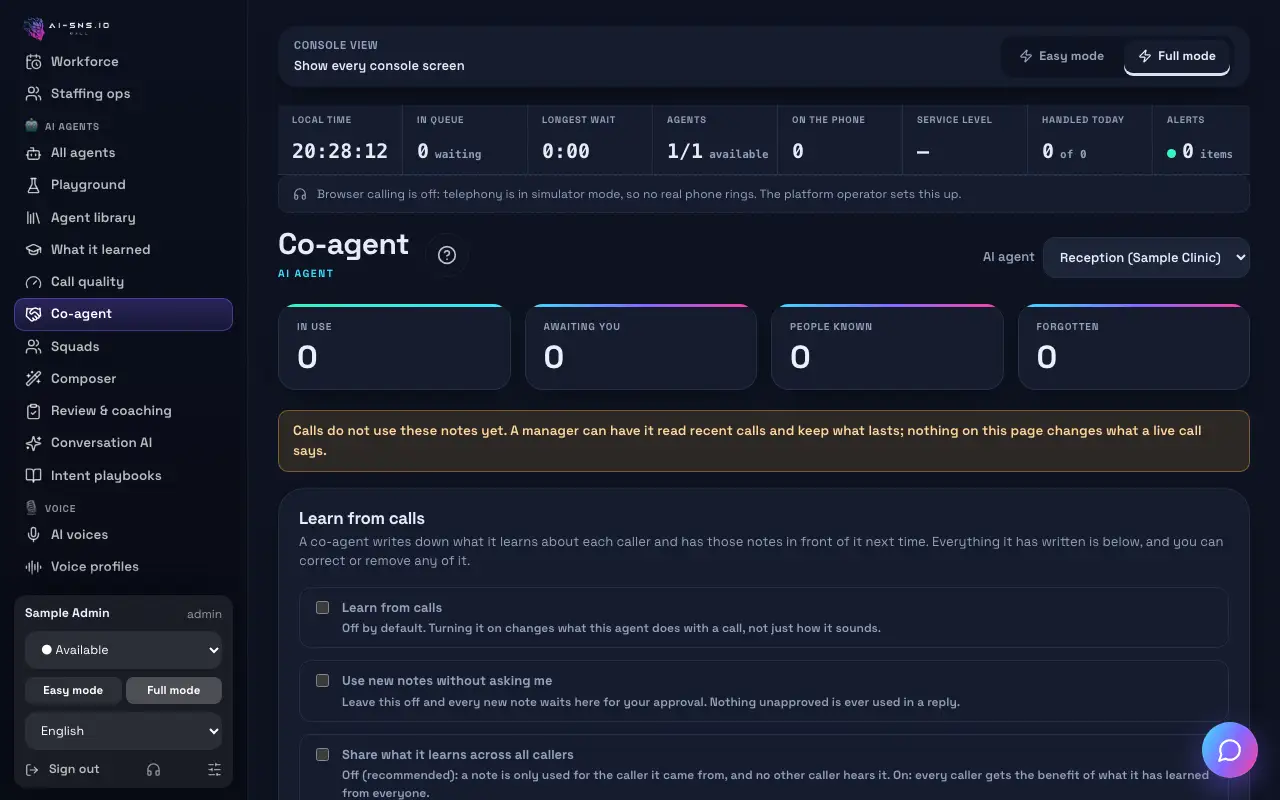Click the In use stat card
The width and height of the screenshot is (1280, 800).
point(394,347)
